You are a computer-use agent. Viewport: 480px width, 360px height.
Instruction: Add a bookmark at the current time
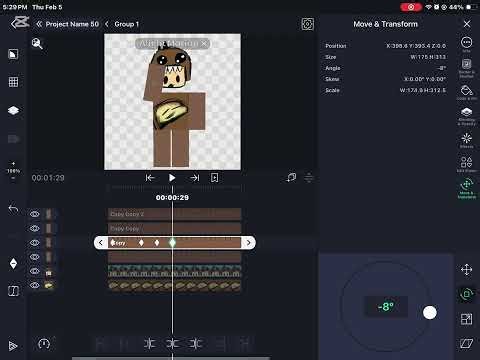pyautogui.click(x=215, y=178)
